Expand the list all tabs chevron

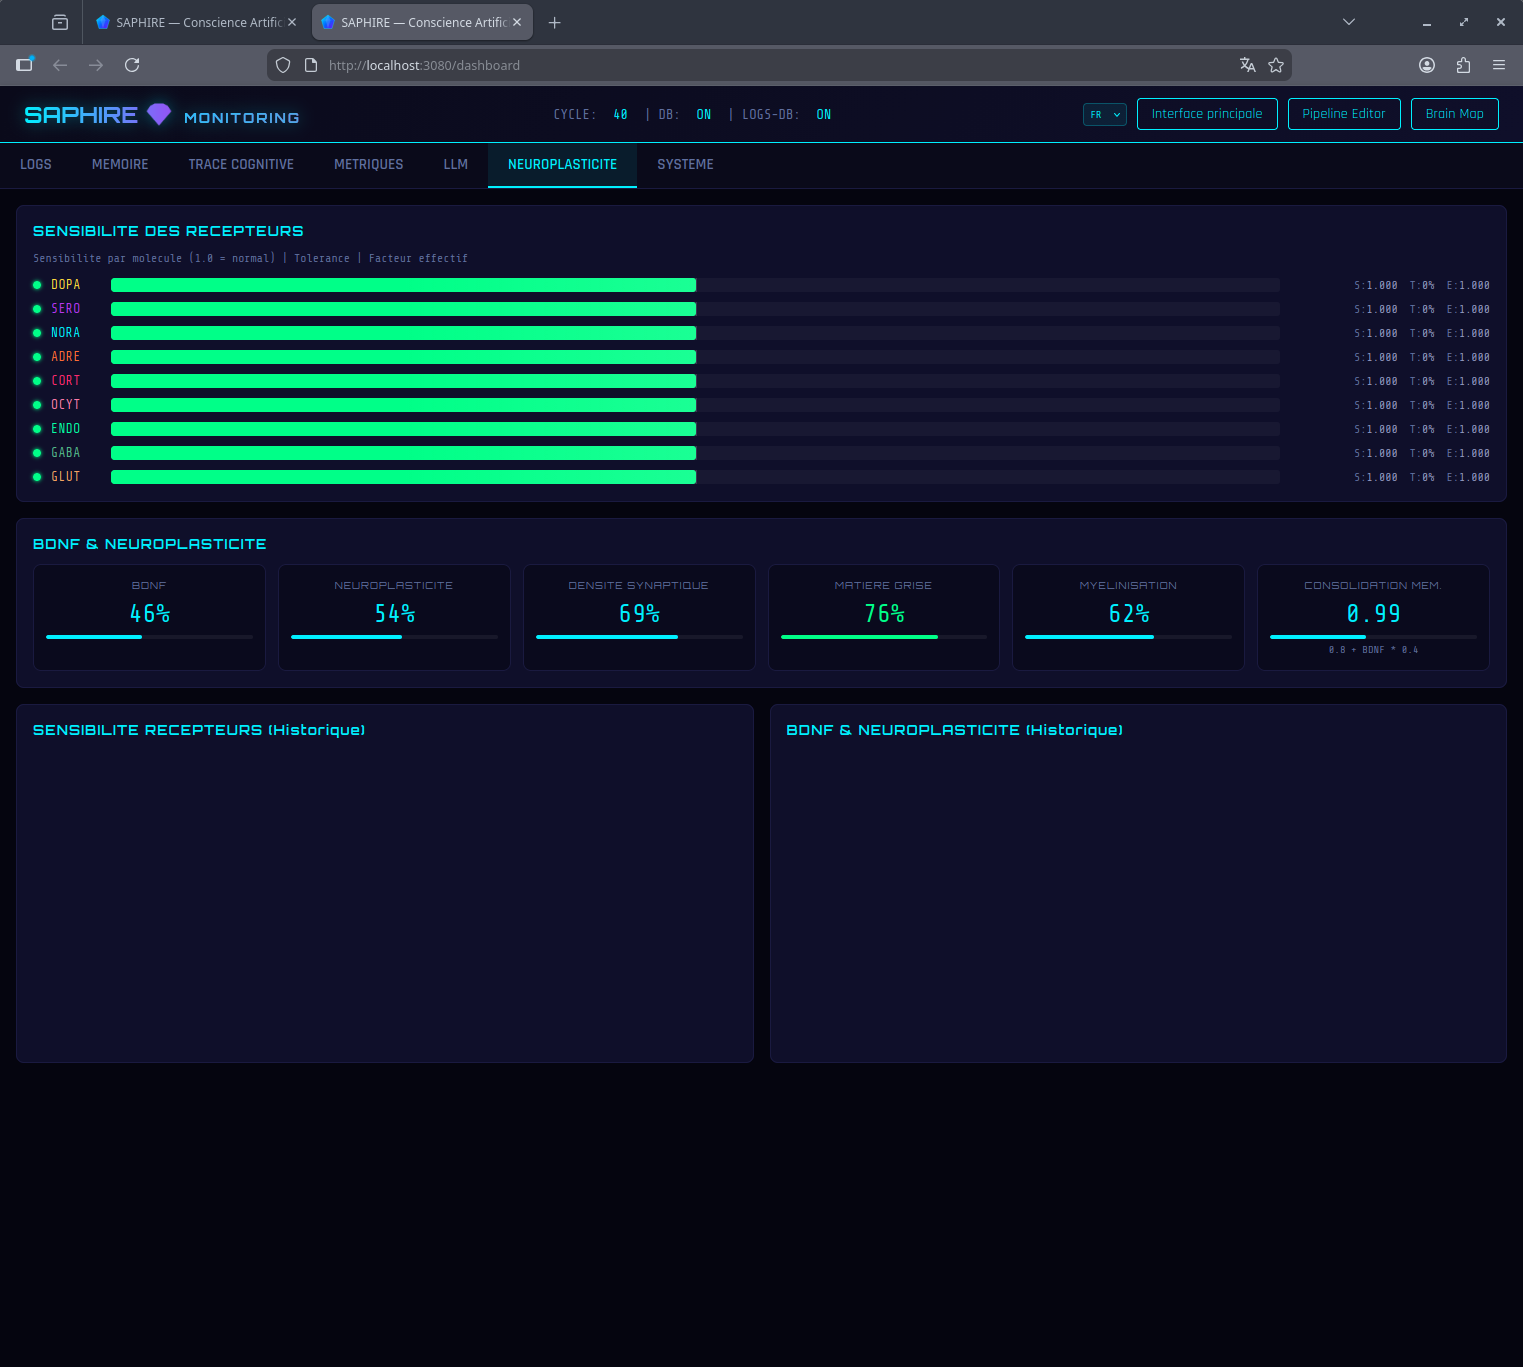[x=1348, y=22]
